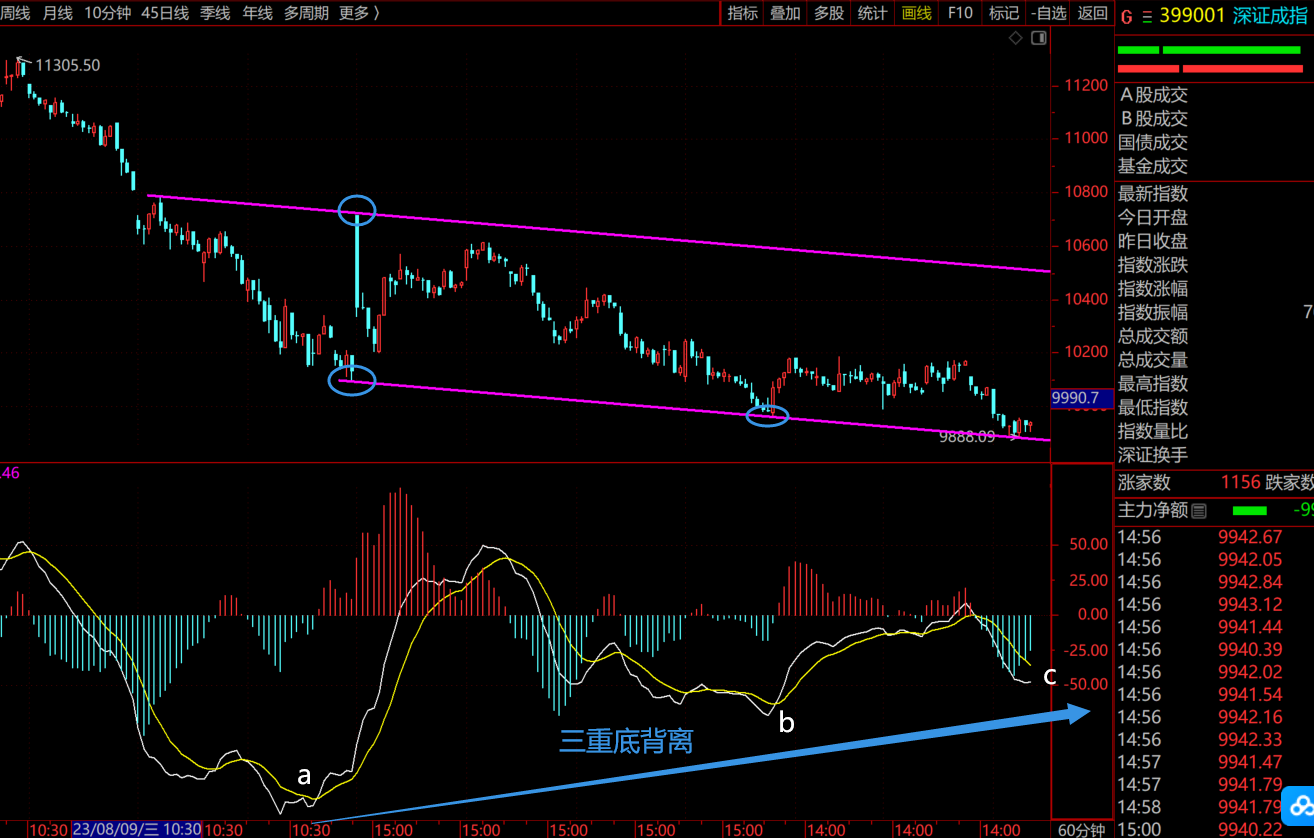1314x838 pixels.
Task: Click the red G icon beside 399001
Action: (x=1127, y=15)
